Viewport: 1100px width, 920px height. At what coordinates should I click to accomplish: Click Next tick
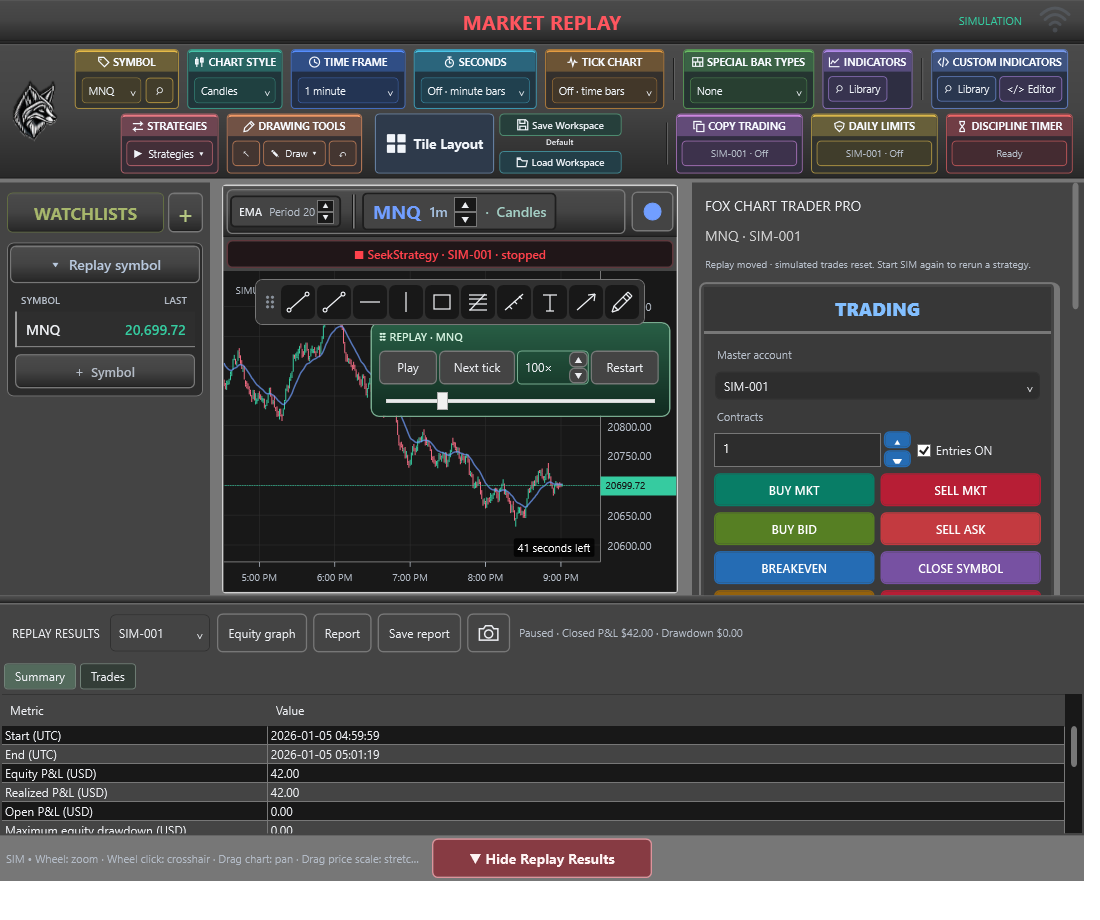click(477, 368)
